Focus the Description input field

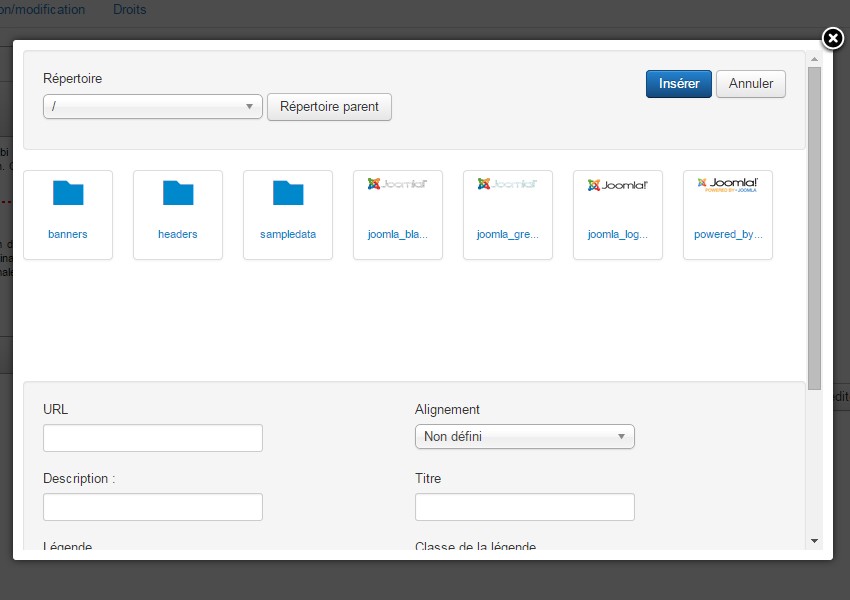click(153, 507)
